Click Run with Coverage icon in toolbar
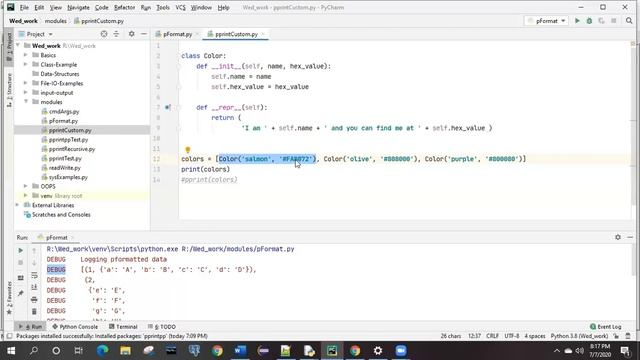This screenshot has width=640, height=360. pos(601,21)
